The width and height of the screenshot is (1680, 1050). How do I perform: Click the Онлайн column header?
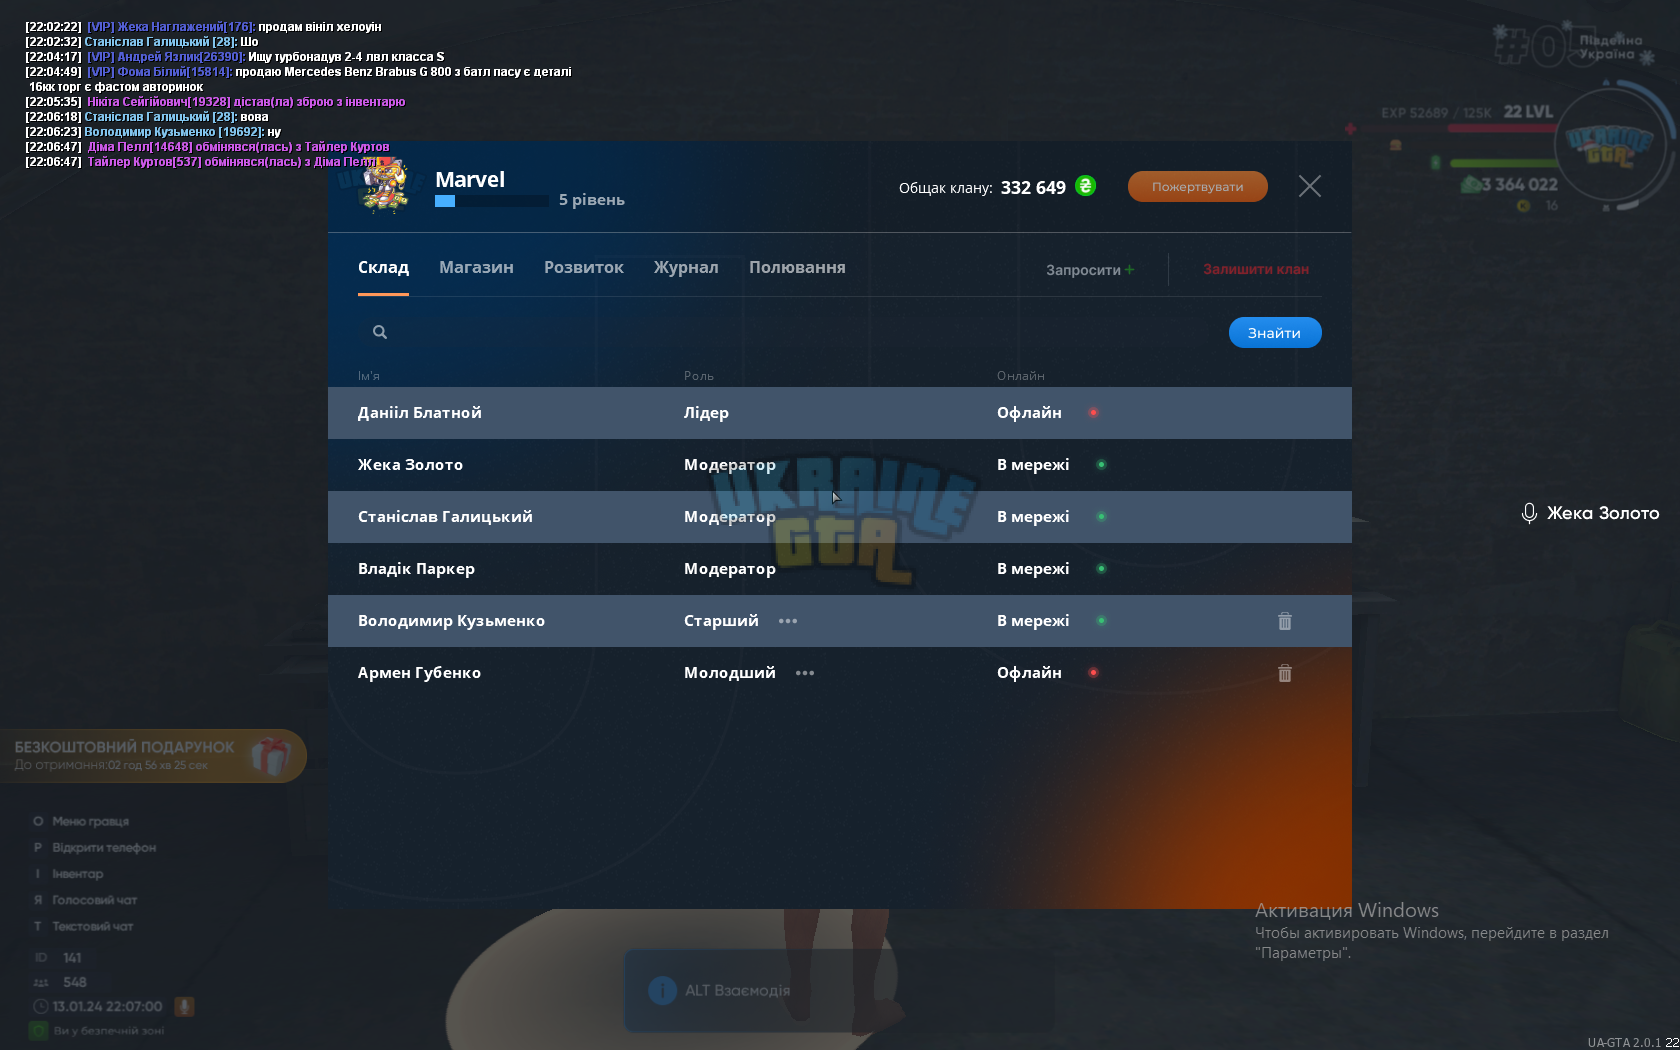pyautogui.click(x=1021, y=376)
